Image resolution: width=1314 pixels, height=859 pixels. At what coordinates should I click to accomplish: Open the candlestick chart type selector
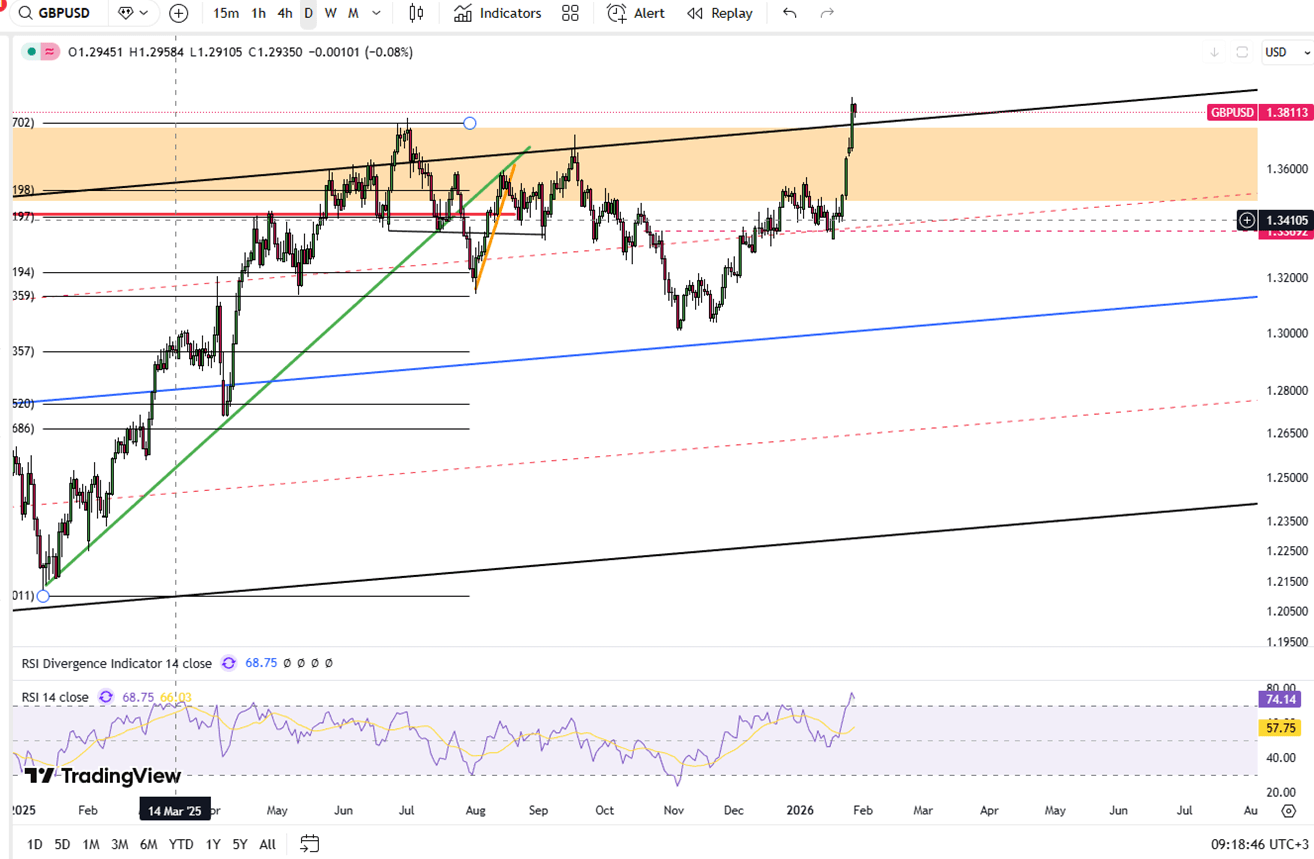click(416, 13)
